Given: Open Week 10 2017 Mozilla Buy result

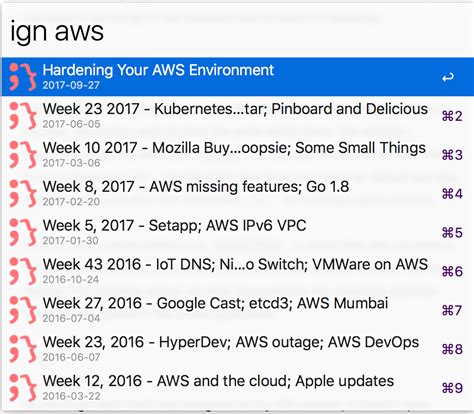Looking at the screenshot, I should 237,155.
